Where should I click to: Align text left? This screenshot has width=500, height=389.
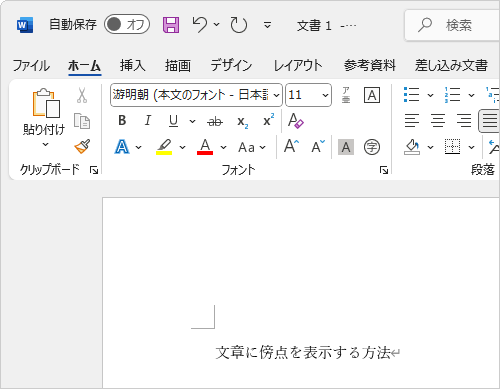click(412, 120)
